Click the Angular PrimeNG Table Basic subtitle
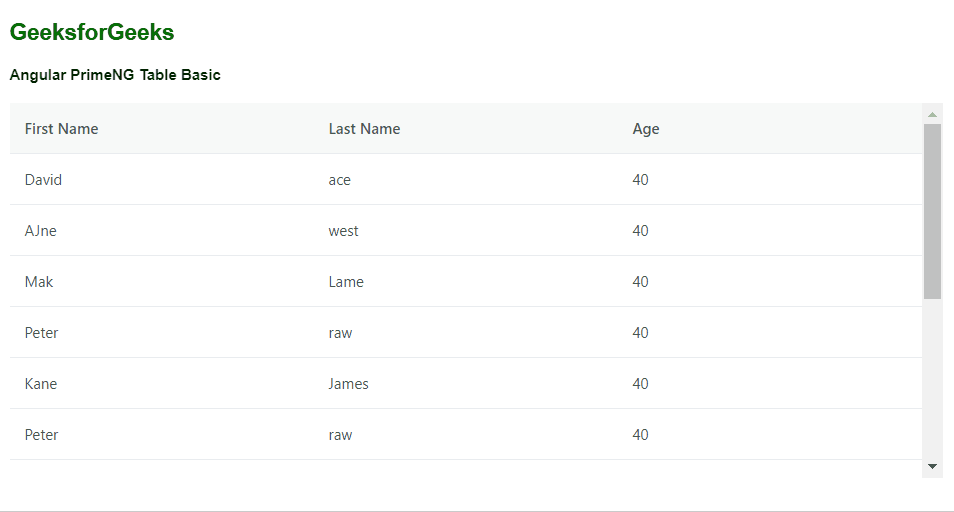 coord(115,75)
